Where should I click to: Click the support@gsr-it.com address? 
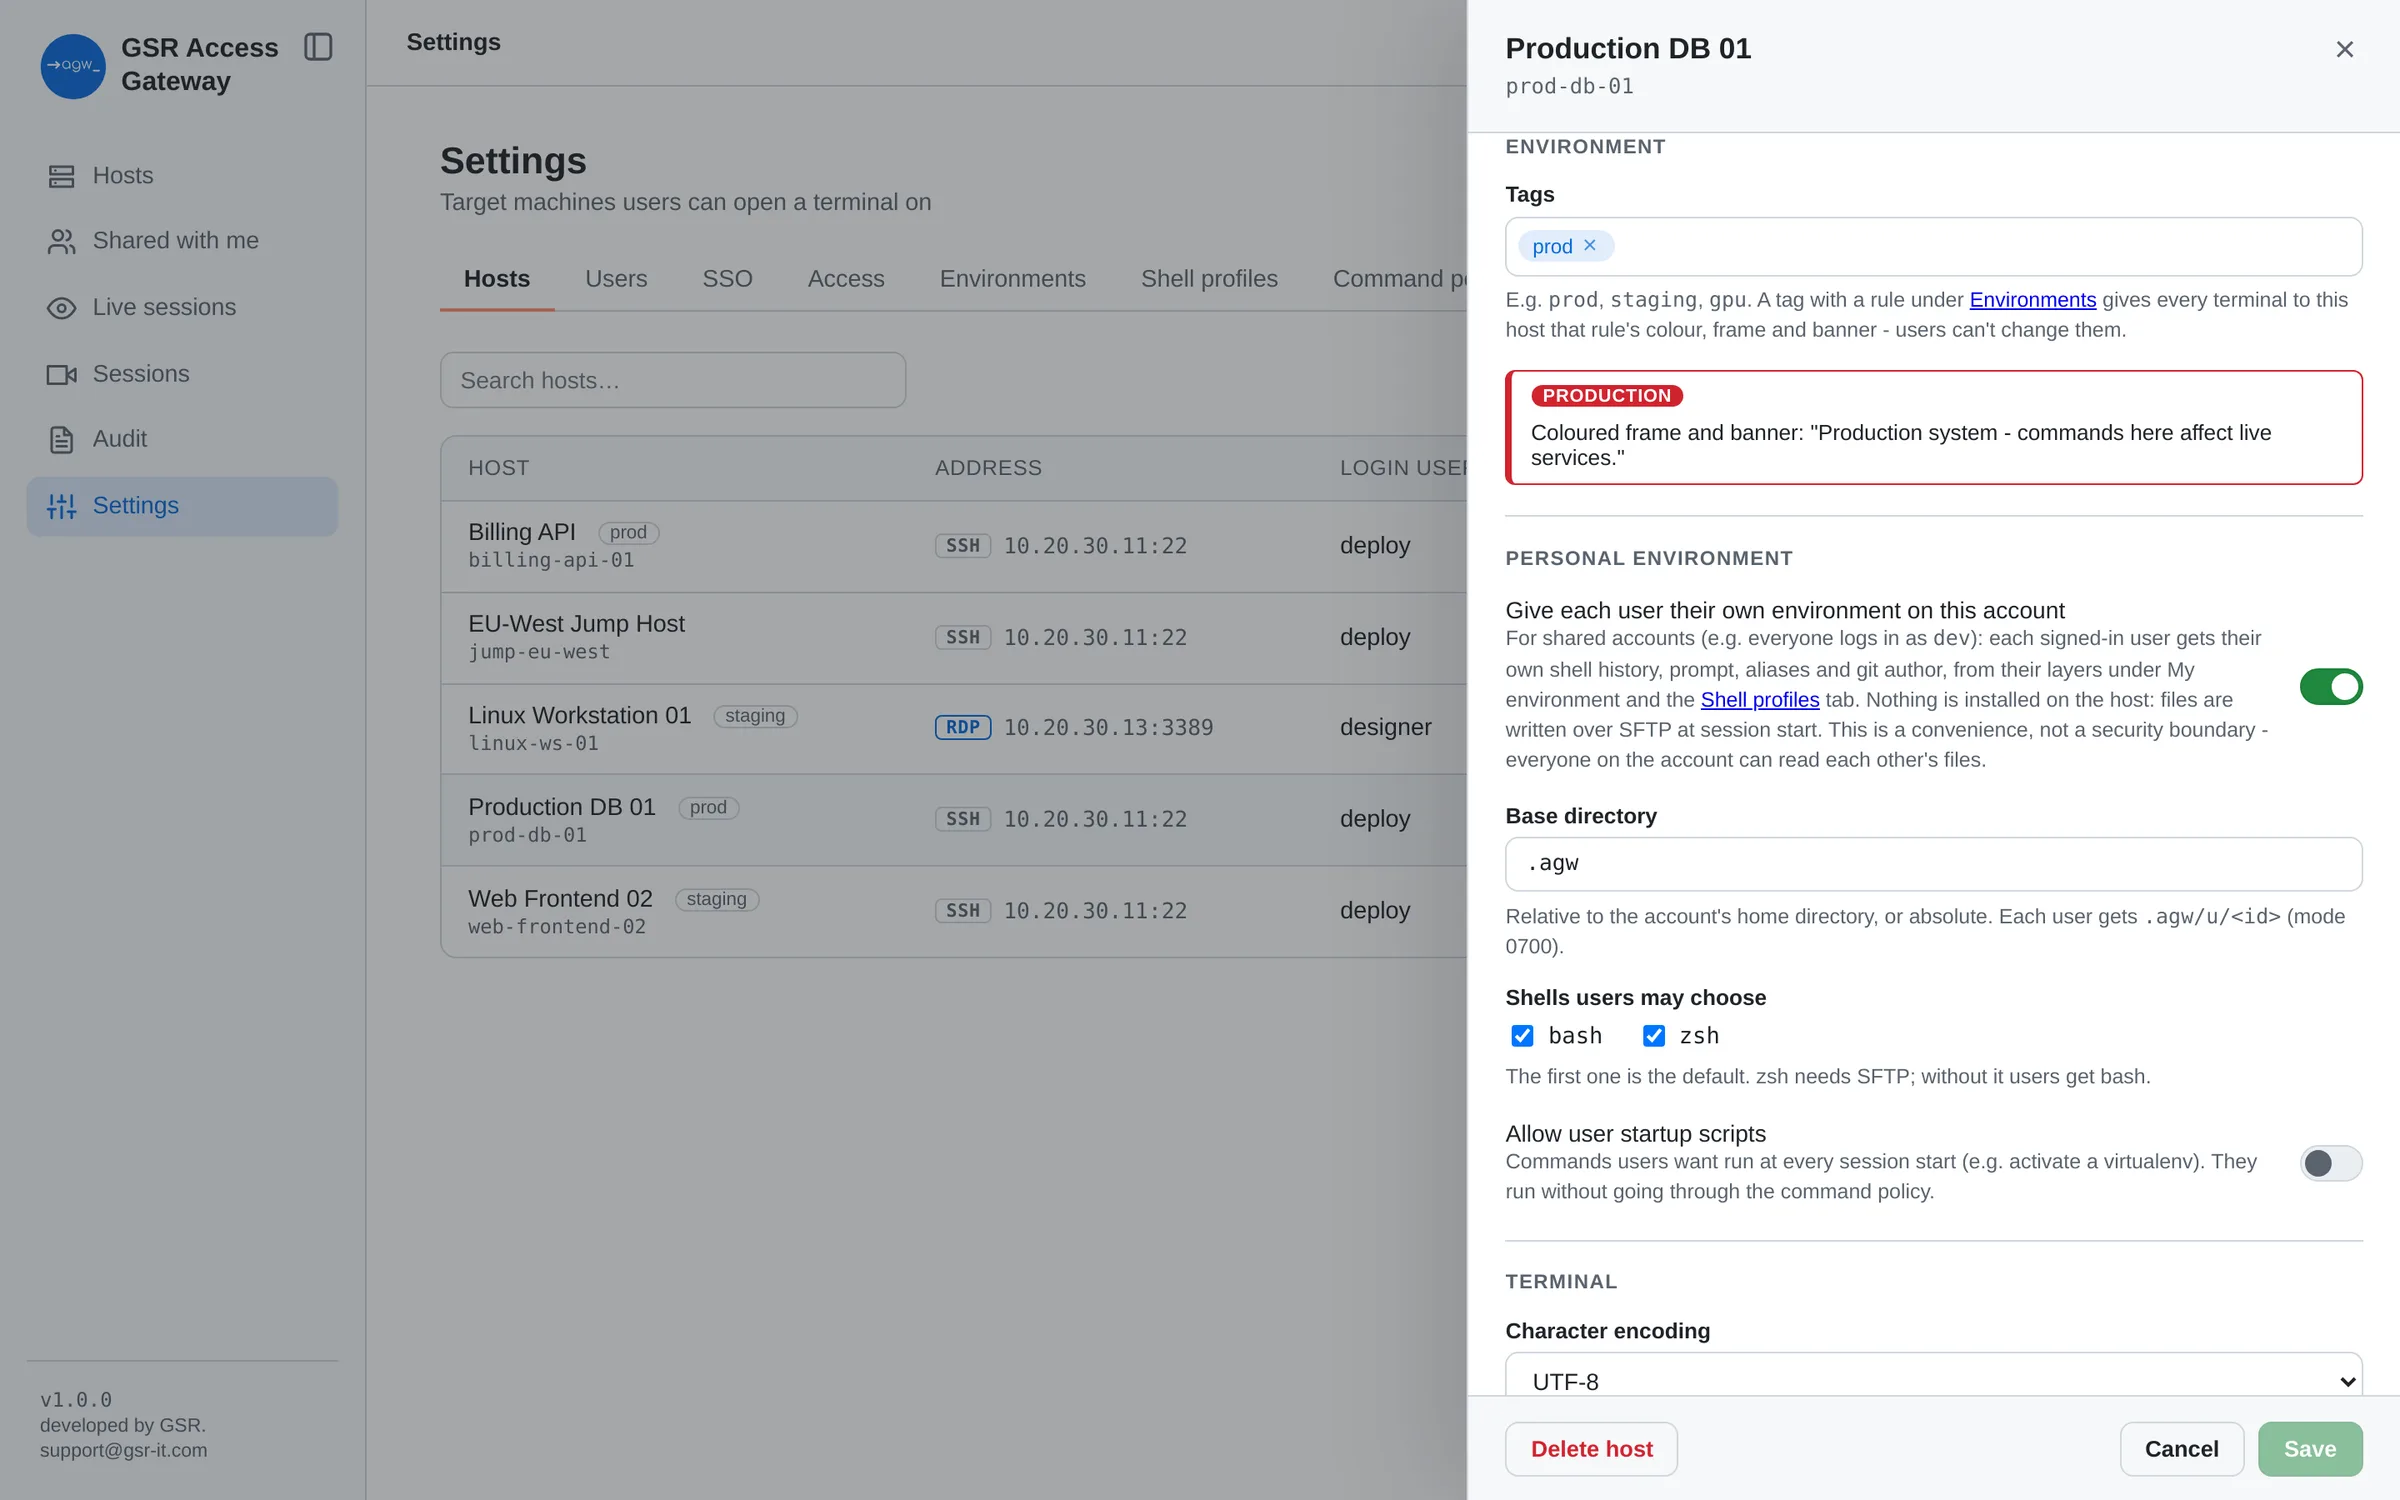coord(124,1451)
